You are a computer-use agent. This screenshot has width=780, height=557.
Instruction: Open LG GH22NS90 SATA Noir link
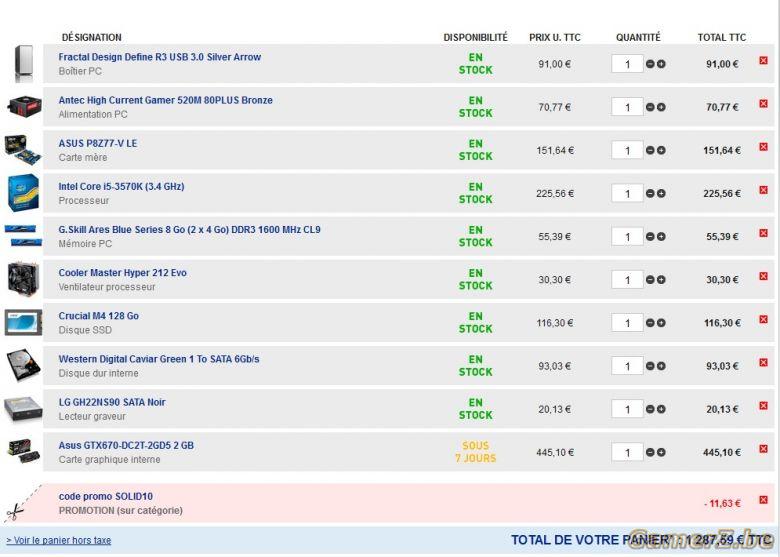pyautogui.click(x=112, y=402)
